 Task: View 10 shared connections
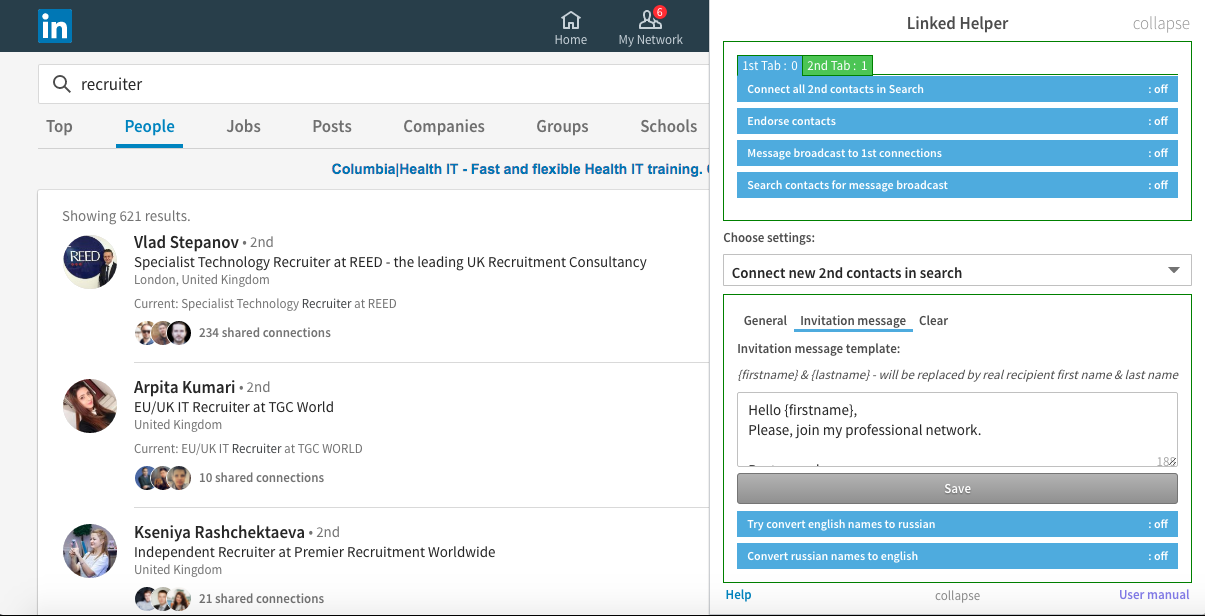[261, 478]
